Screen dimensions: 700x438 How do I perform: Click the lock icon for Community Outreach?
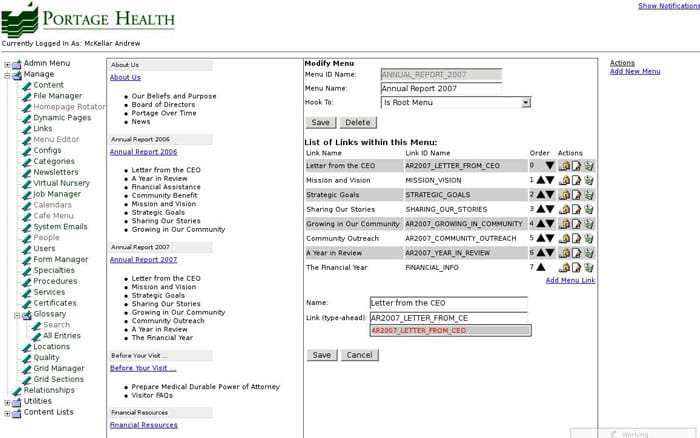[x=564, y=238]
